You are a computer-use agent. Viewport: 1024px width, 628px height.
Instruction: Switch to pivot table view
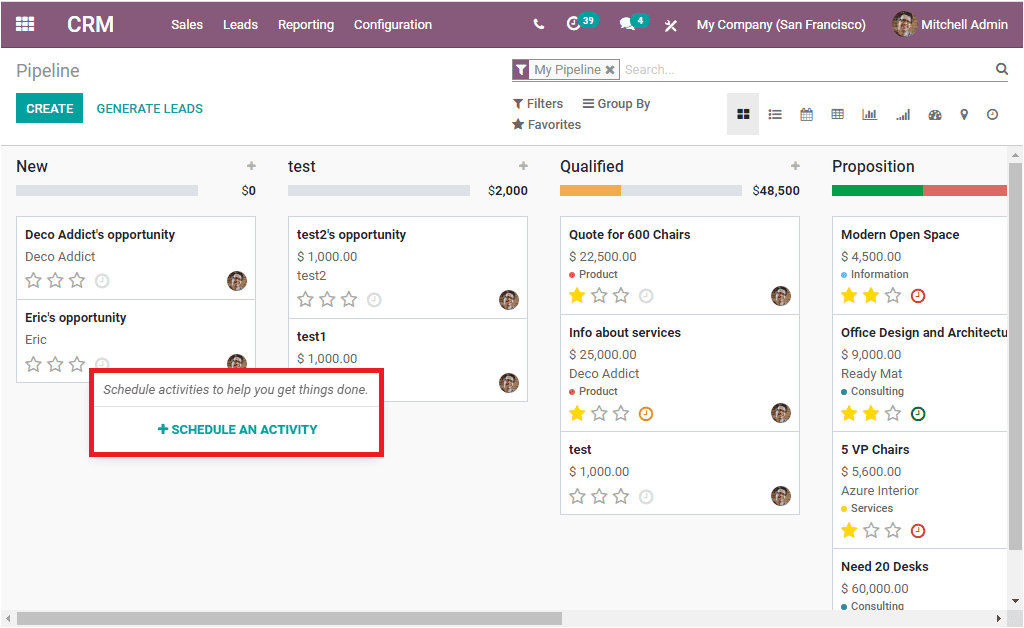coord(838,113)
